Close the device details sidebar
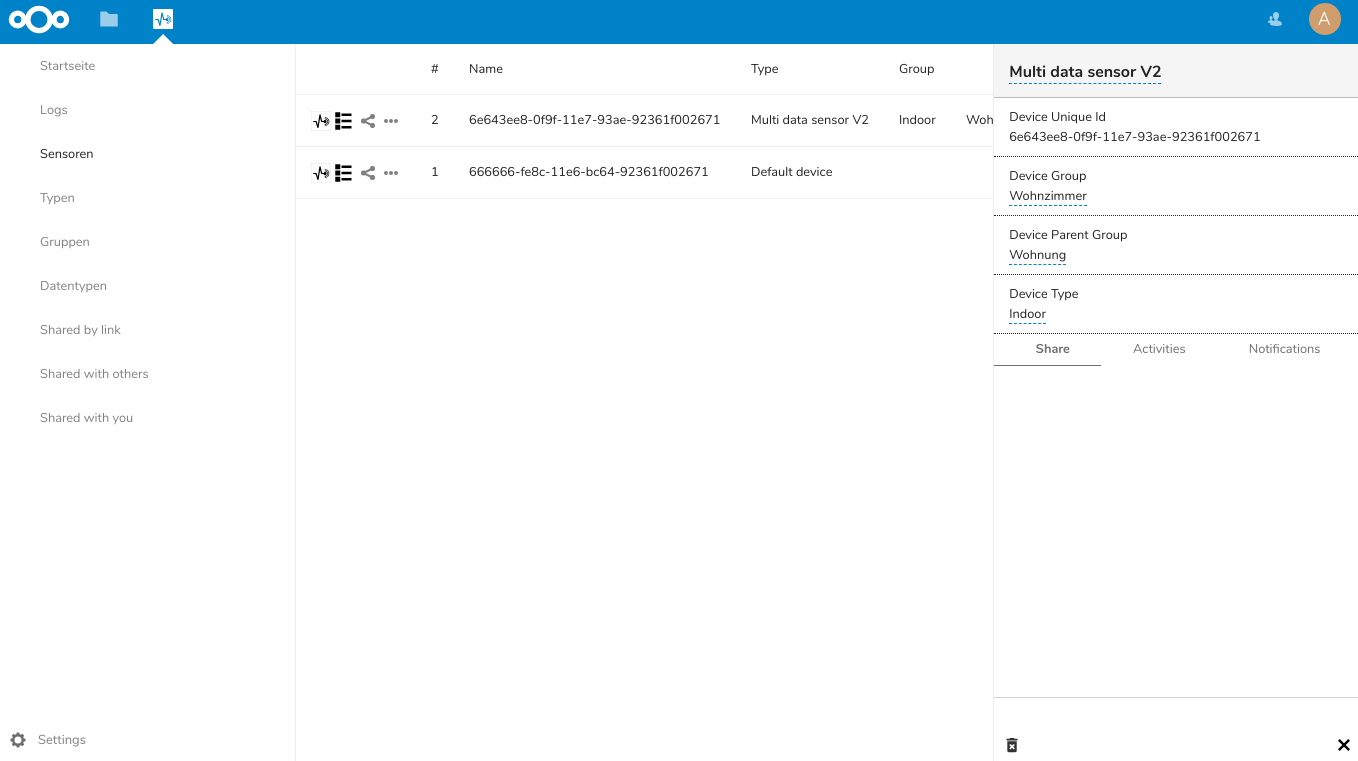The width and height of the screenshot is (1358, 761). click(1343, 745)
